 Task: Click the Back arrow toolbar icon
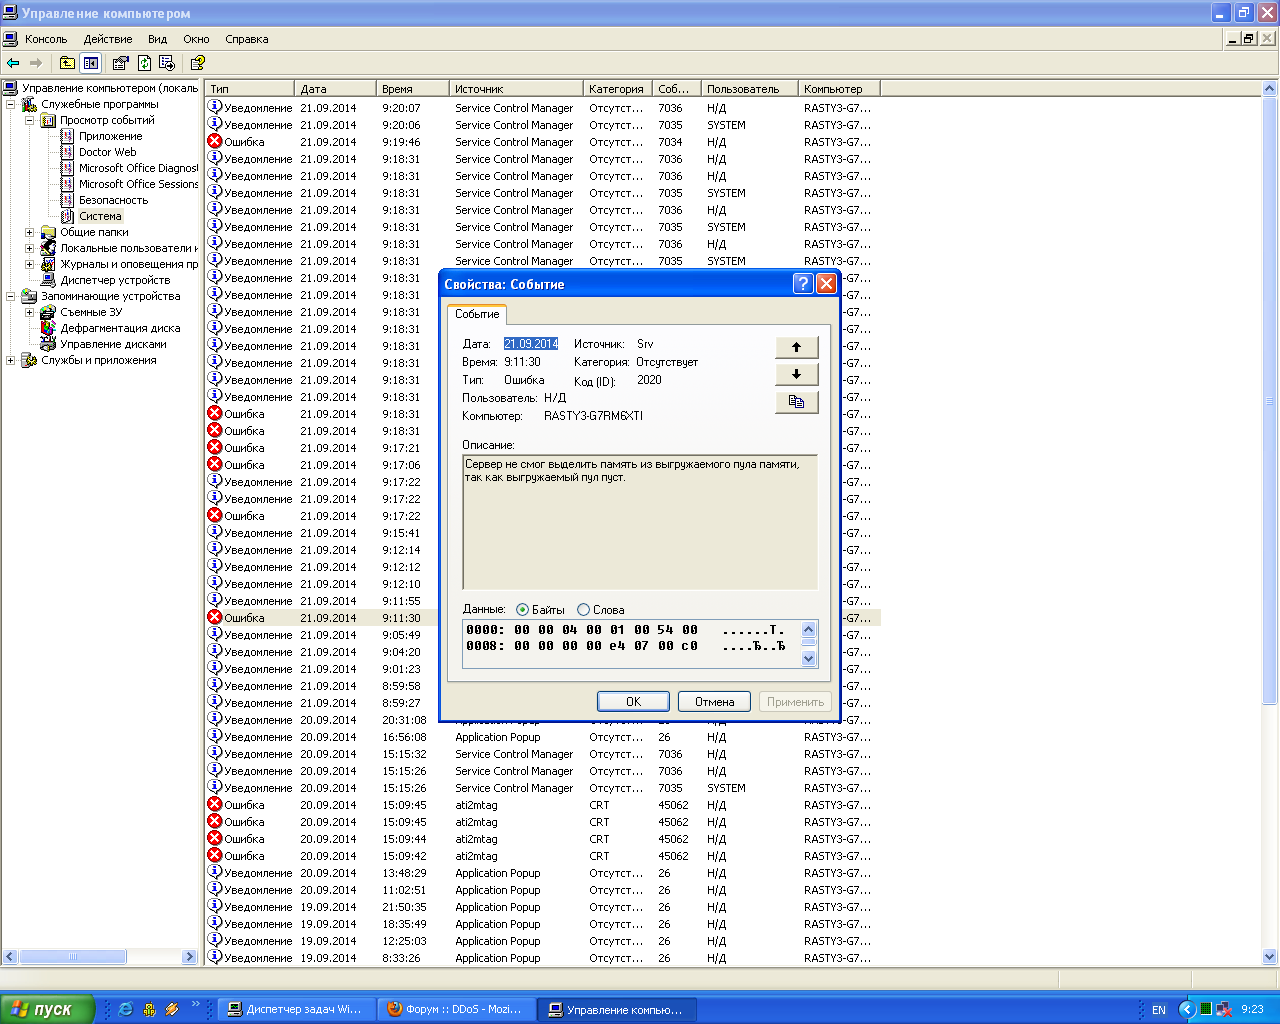click(x=13, y=63)
